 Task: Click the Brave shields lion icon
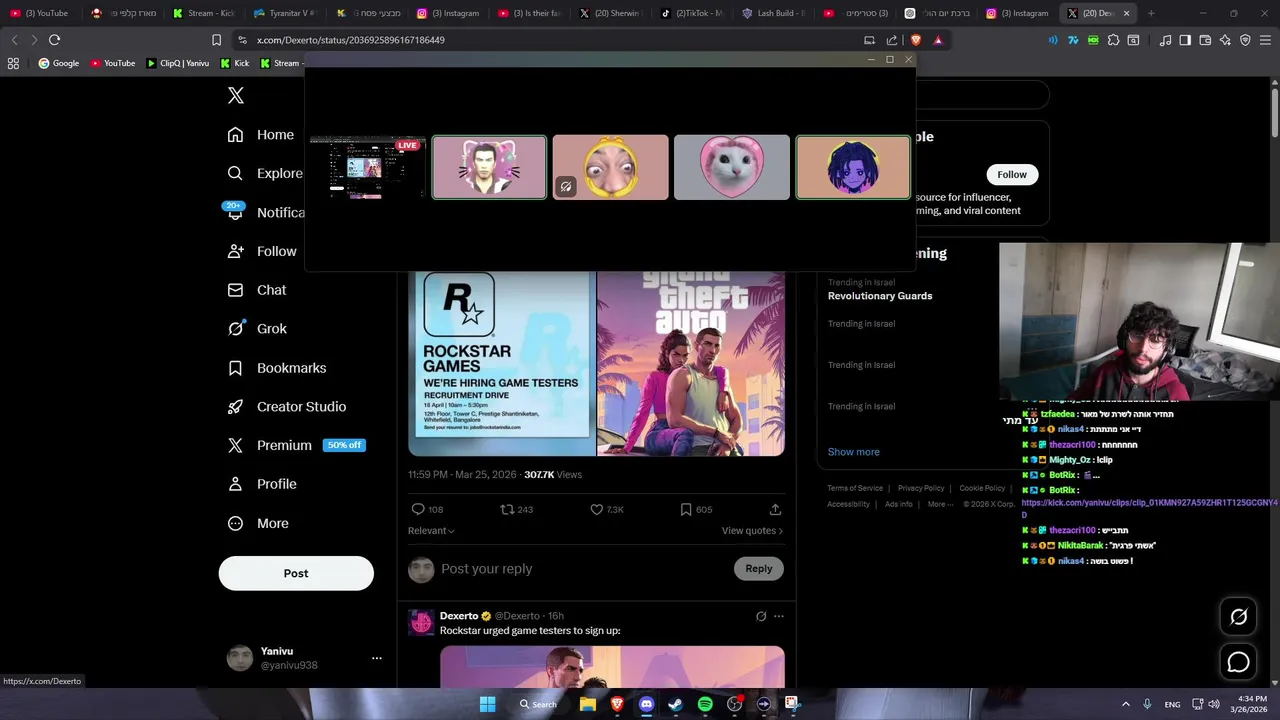pyautogui.click(x=914, y=40)
